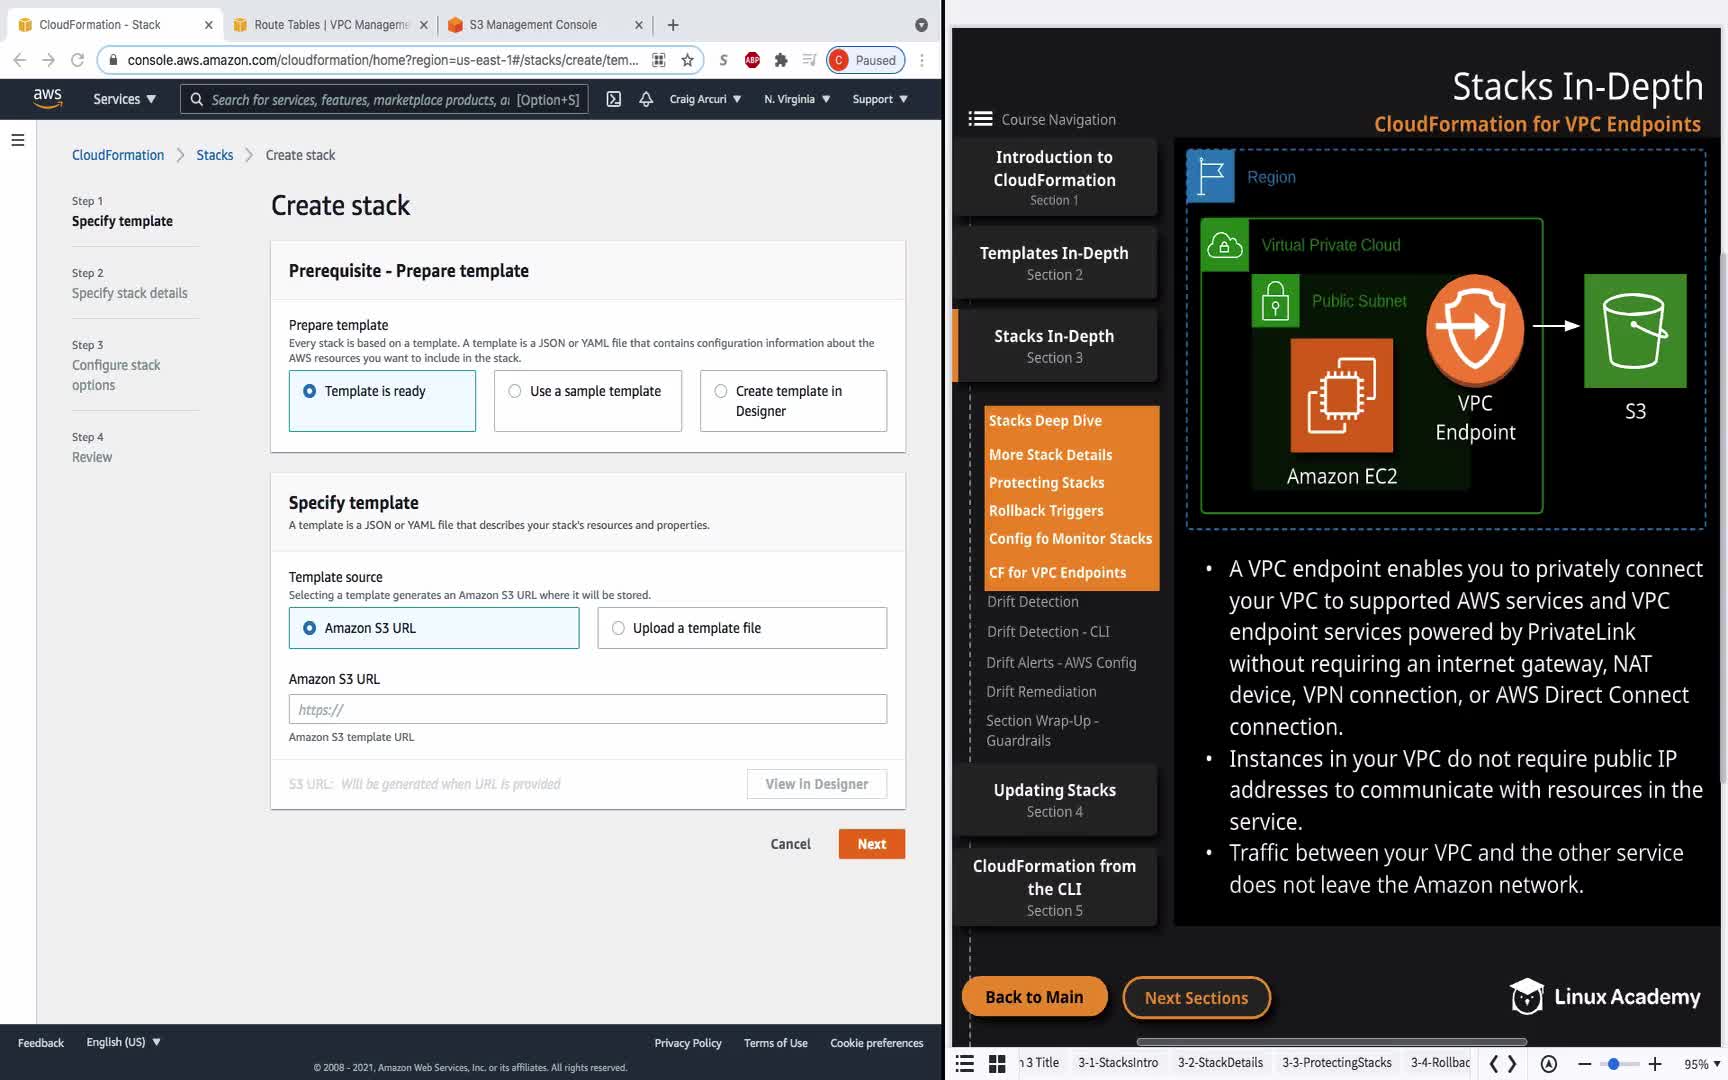This screenshot has width=1728, height=1080.
Task: Go to the previous slide tab arrow
Action: click(x=1494, y=1063)
